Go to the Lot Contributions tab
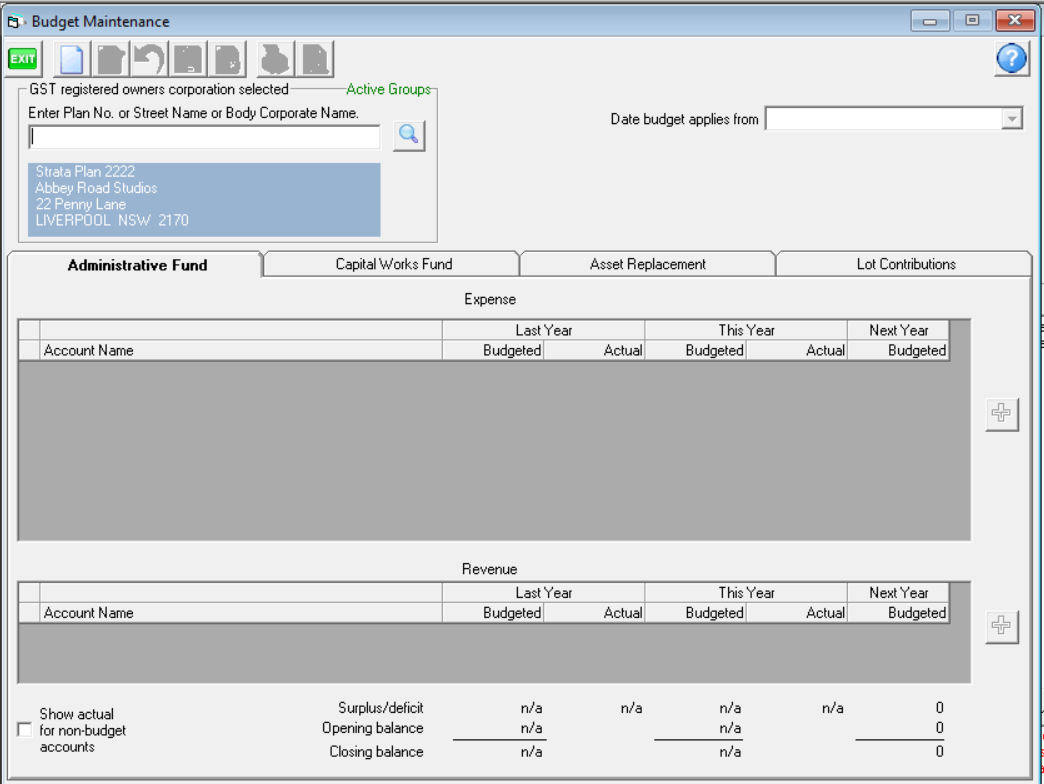The image size is (1044, 784). coord(905,264)
